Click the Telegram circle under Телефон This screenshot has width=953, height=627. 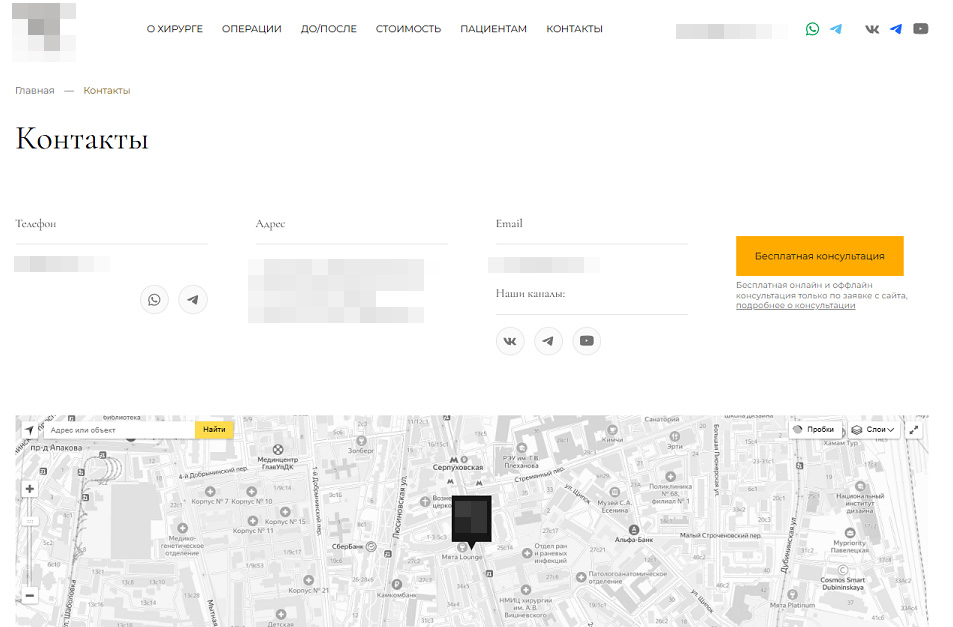coord(193,300)
